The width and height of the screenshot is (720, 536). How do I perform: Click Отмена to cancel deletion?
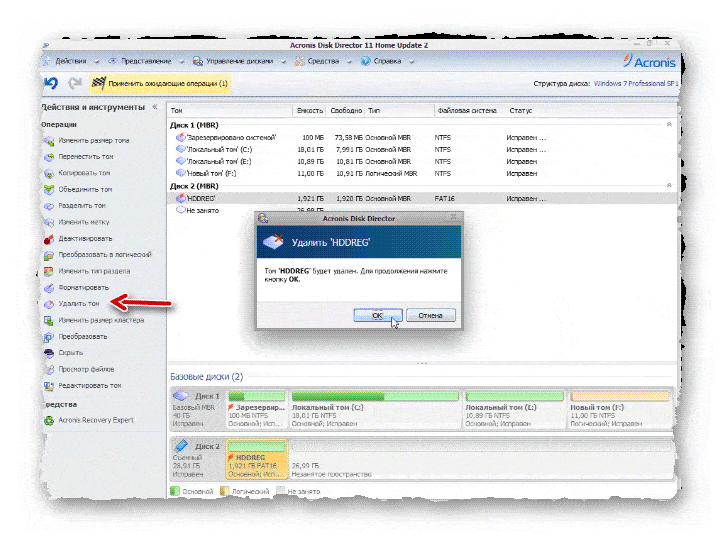431,316
